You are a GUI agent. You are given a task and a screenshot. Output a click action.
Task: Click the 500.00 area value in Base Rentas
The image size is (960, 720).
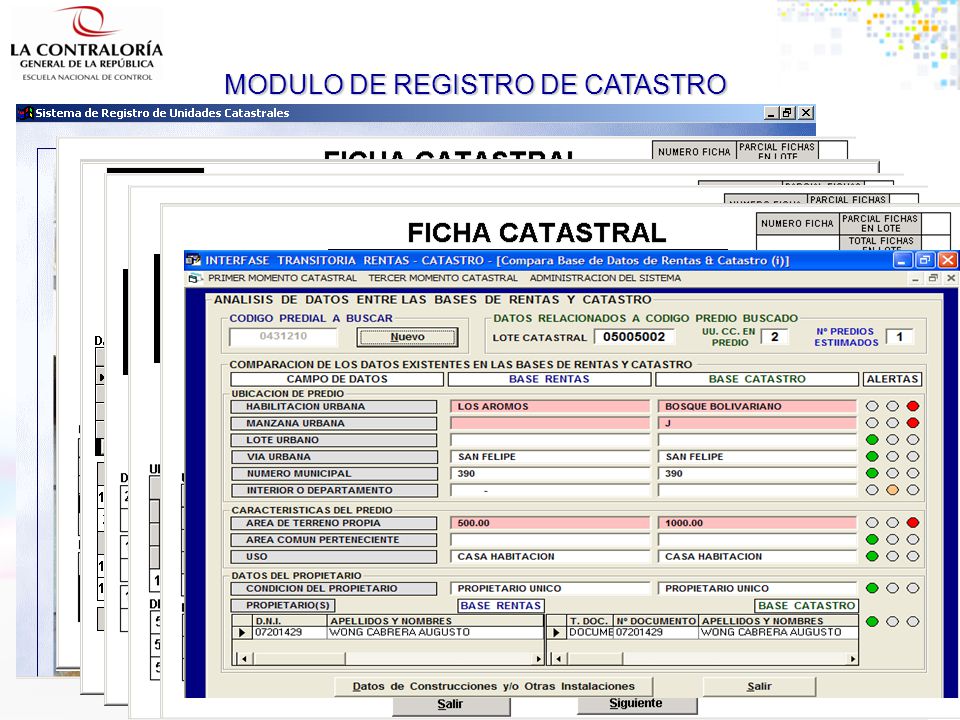[550, 523]
